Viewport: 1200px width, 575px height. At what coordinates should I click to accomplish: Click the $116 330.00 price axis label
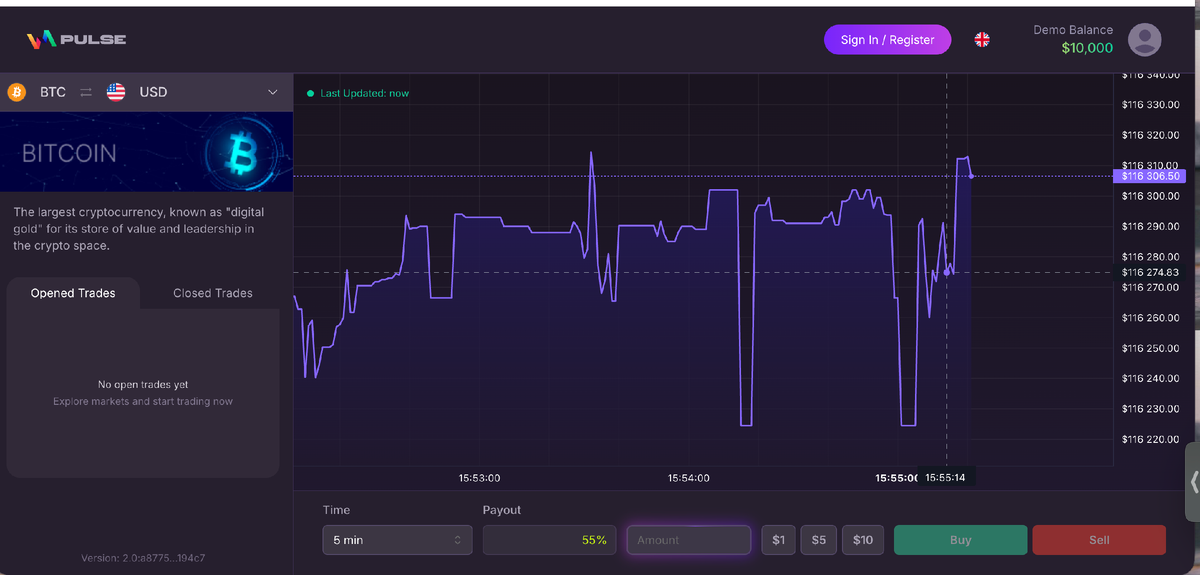pyautogui.click(x=1150, y=104)
